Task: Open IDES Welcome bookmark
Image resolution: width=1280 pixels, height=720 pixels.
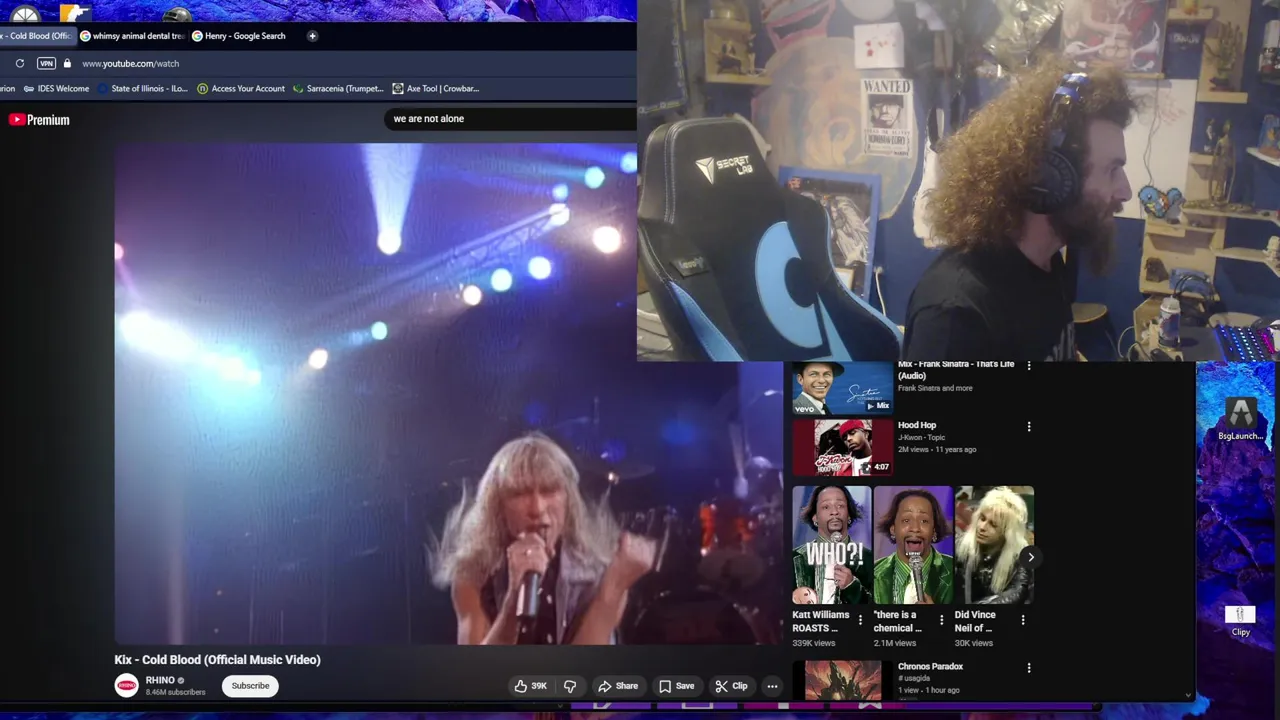Action: click(56, 88)
